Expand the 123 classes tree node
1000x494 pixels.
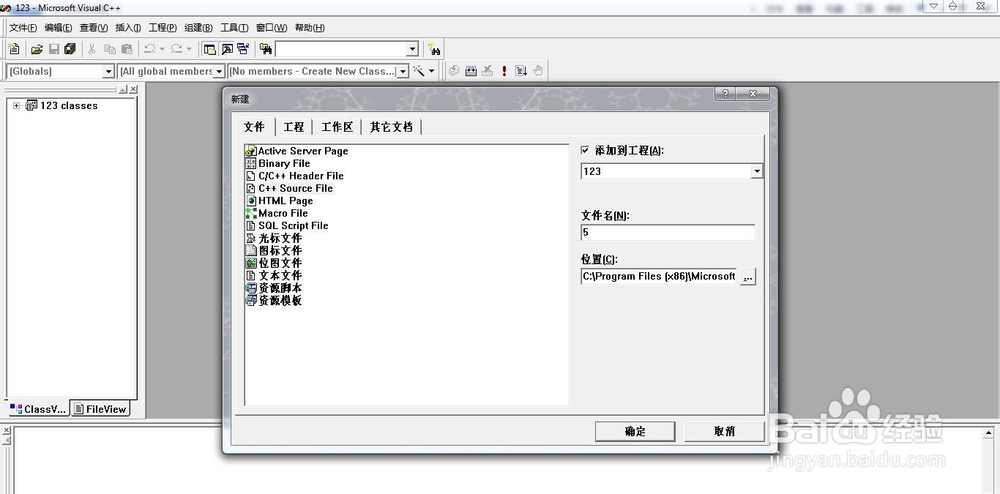click(17, 106)
